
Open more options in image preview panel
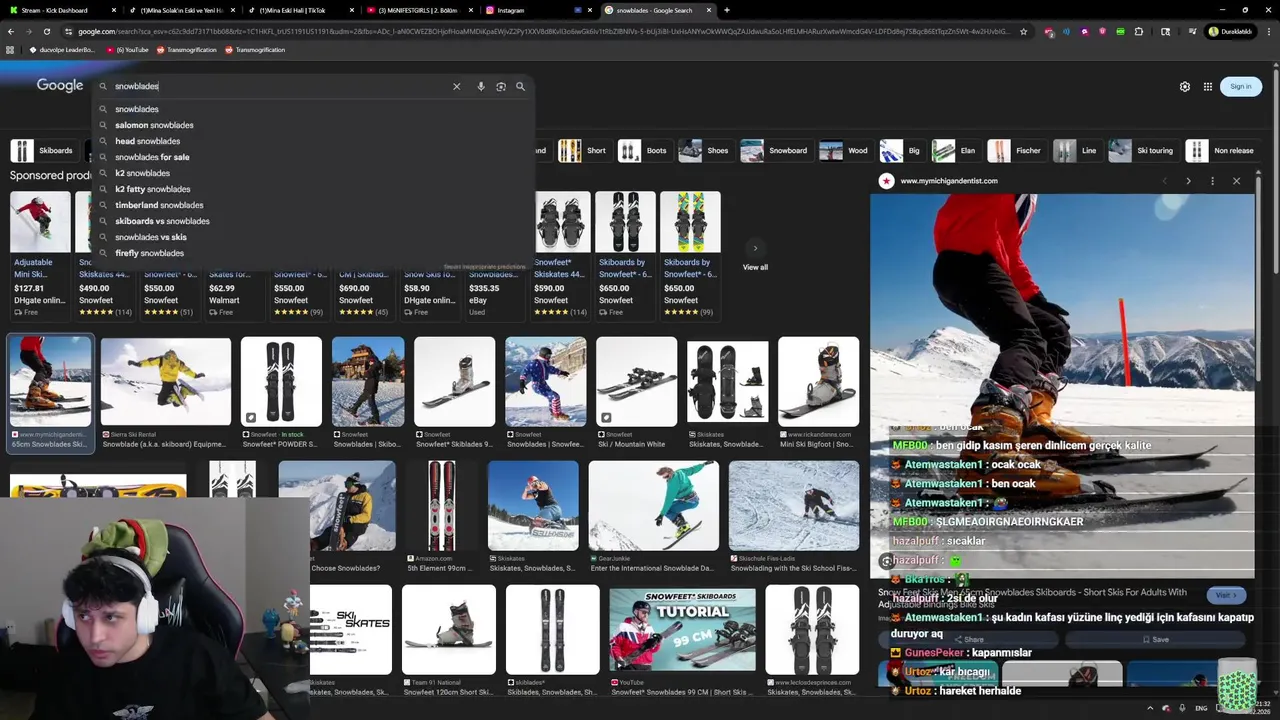tap(1212, 181)
